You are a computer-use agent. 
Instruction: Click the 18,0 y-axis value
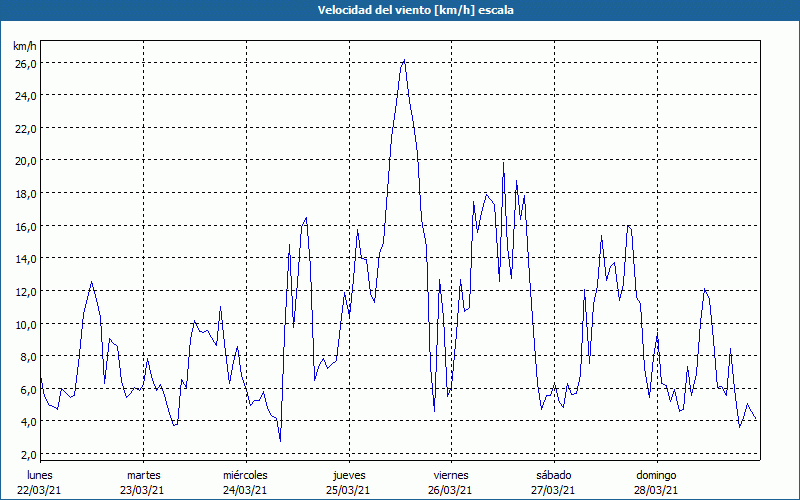[x=26, y=194]
